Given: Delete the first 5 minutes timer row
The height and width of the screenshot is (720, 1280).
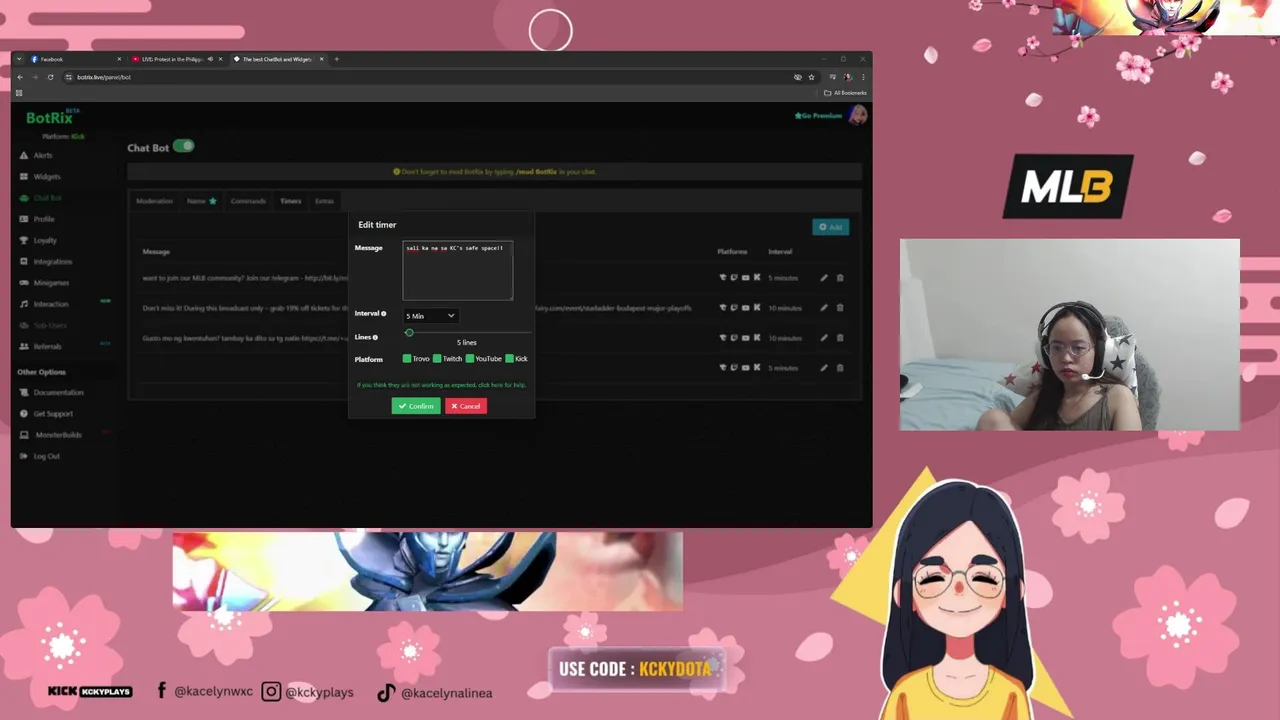Looking at the screenshot, I should click(840, 278).
